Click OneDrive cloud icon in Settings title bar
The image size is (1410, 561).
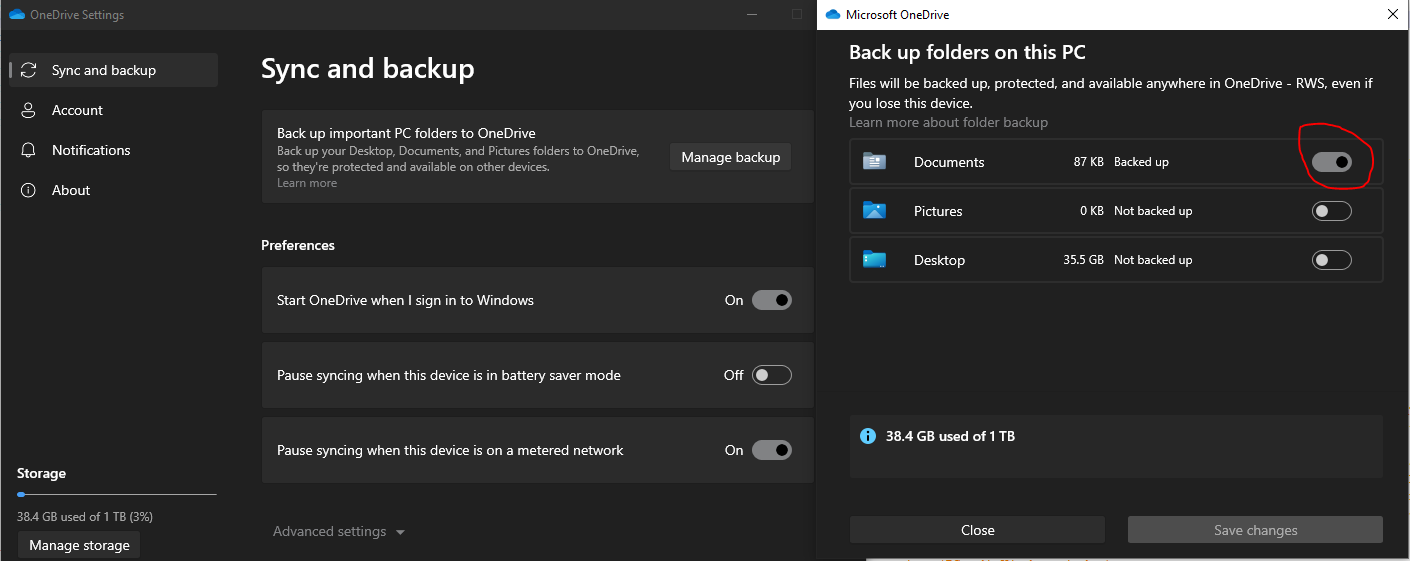click(16, 15)
